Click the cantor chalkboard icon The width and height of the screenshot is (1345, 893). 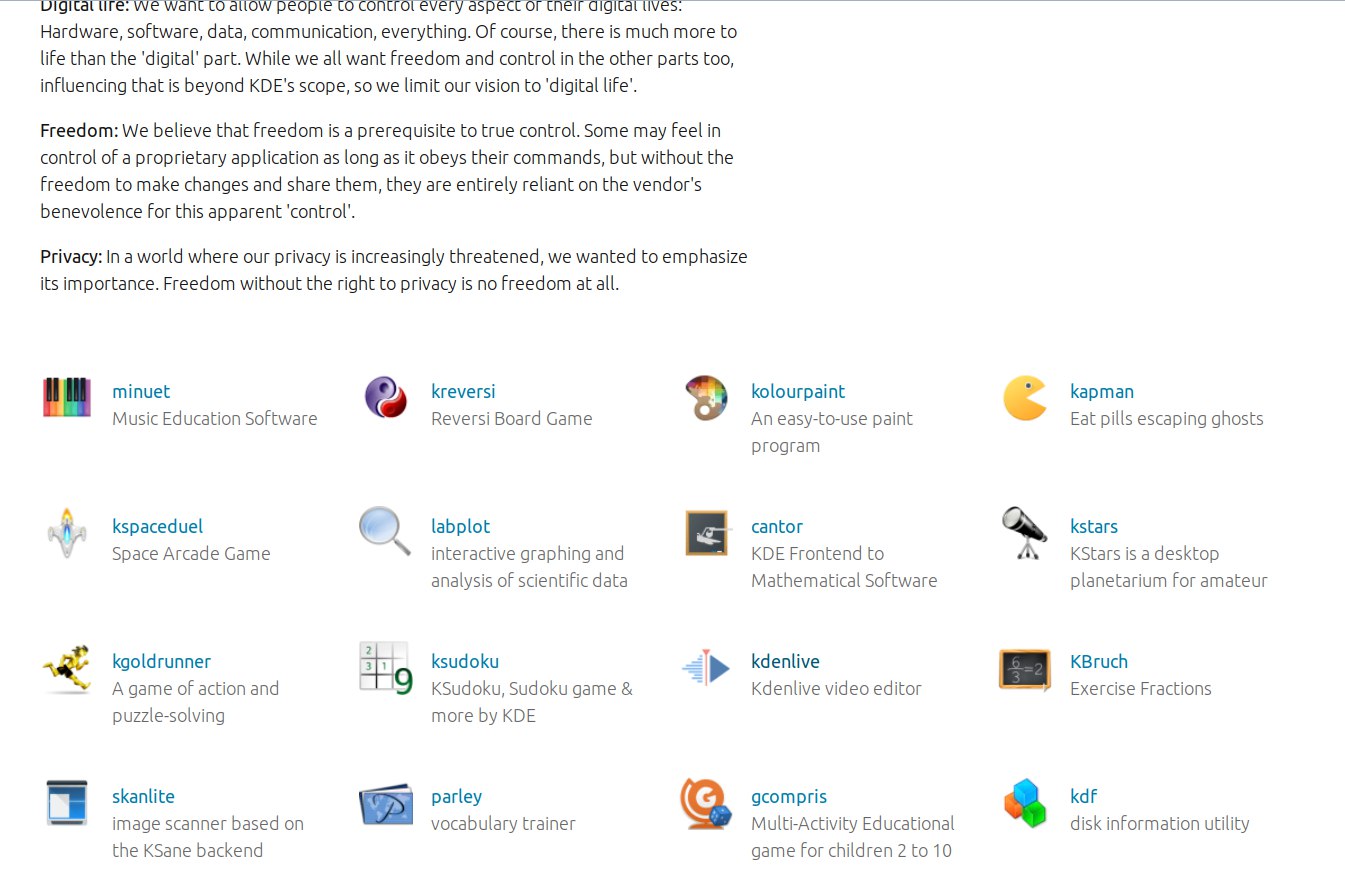pos(706,533)
